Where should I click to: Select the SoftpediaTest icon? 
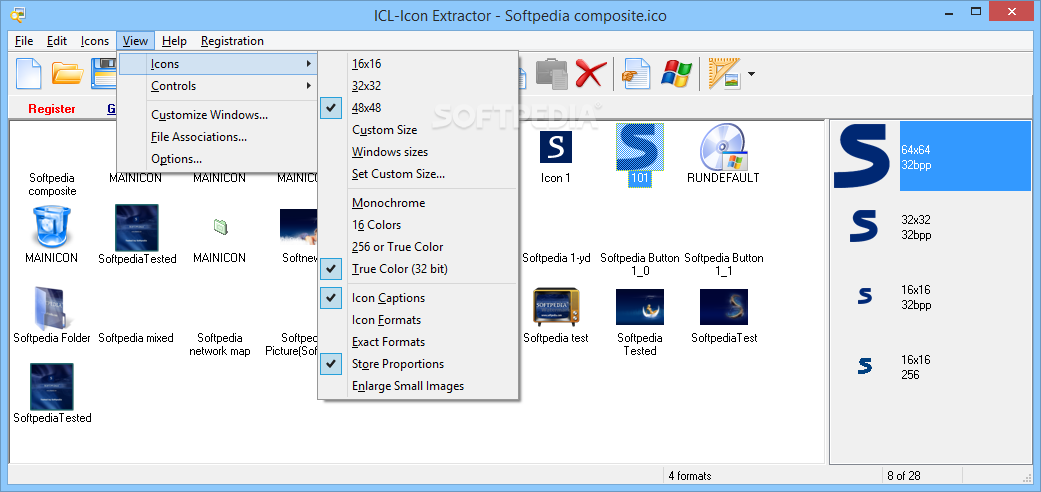tap(724, 307)
